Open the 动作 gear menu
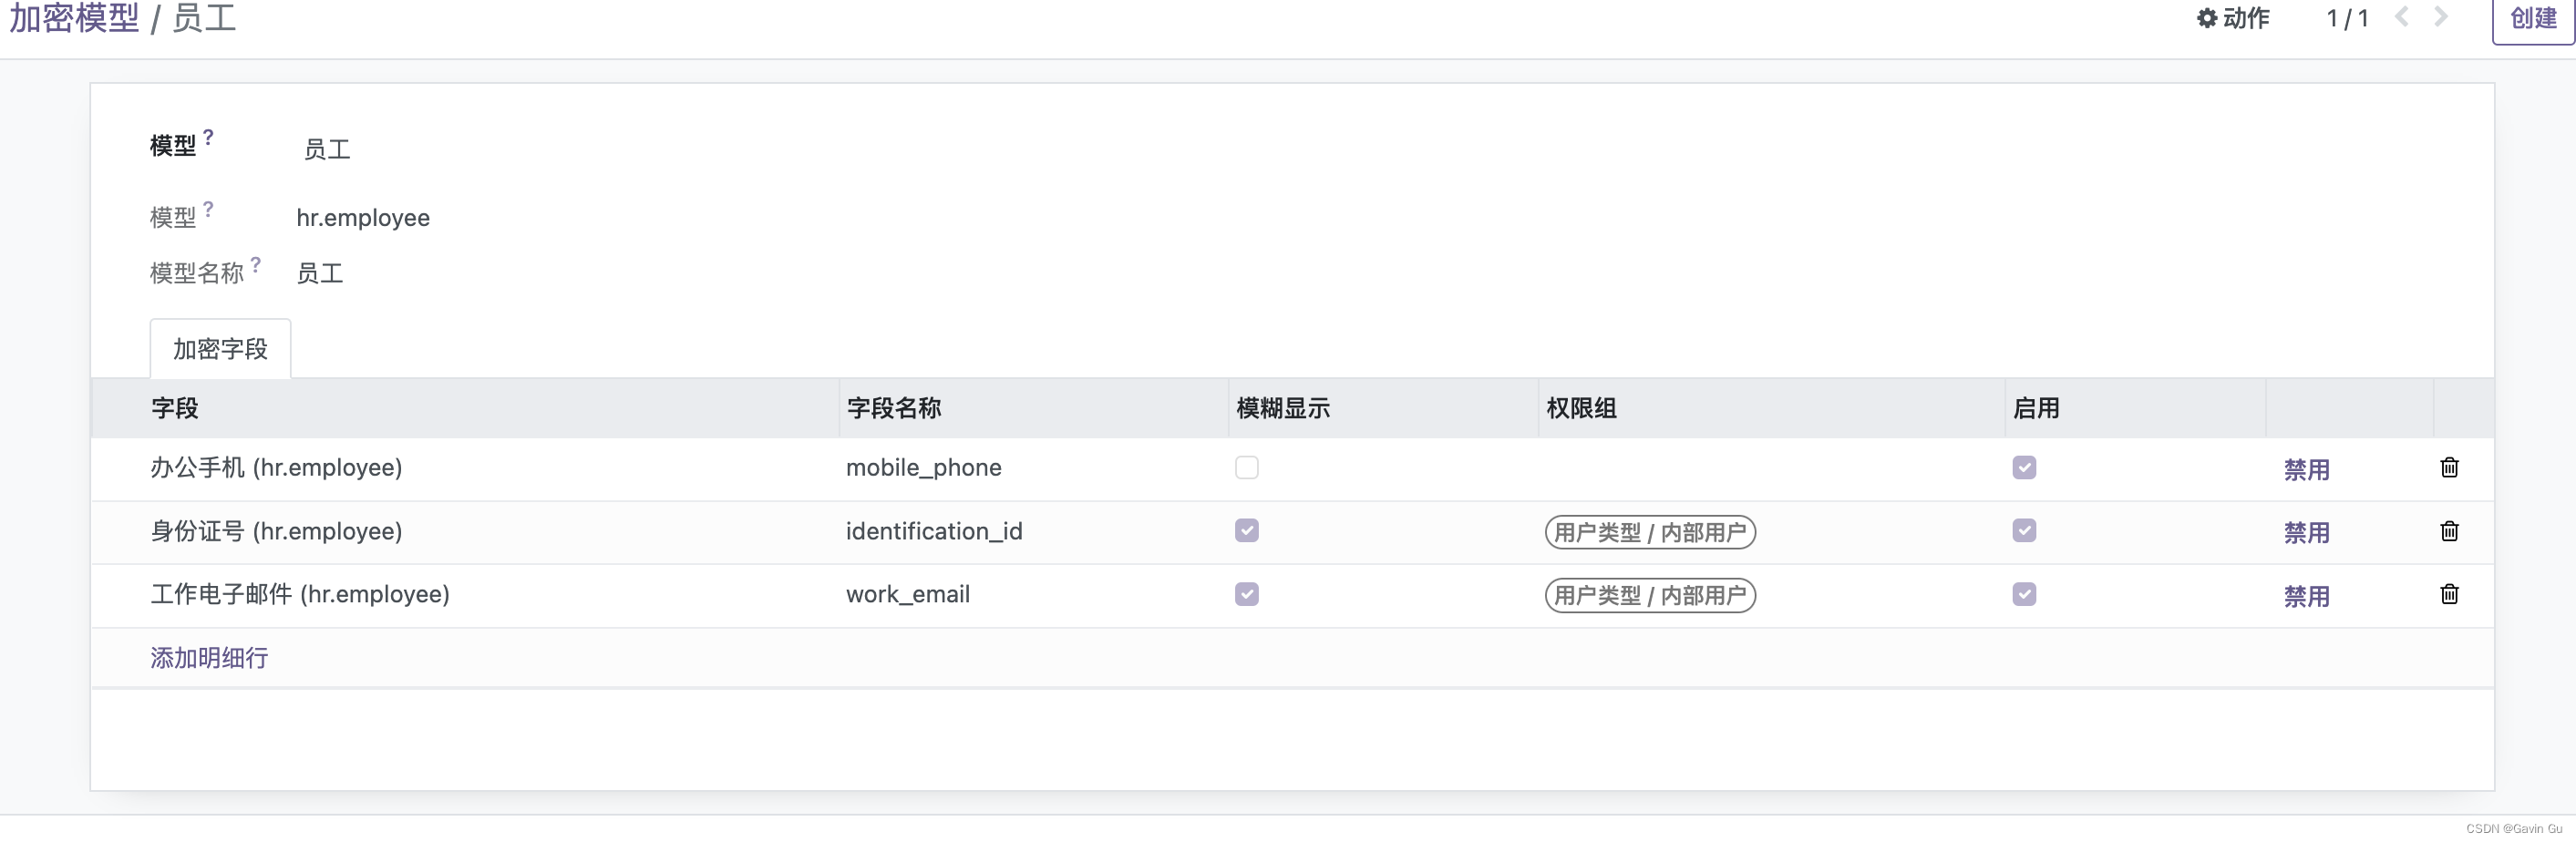This screenshot has height=842, width=2576. click(2233, 18)
